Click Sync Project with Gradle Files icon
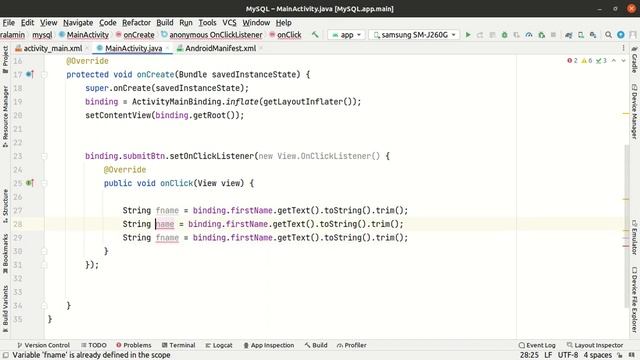The image size is (640, 360). (x=568, y=35)
